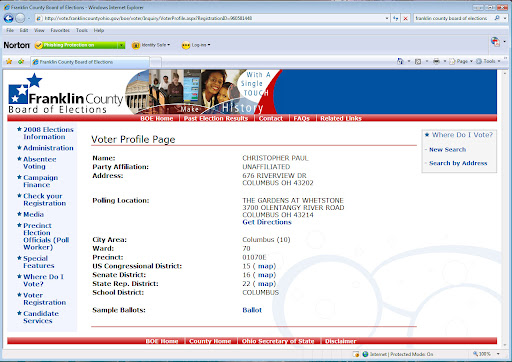
Task: Click the Refresh page icon
Action: 396,18
